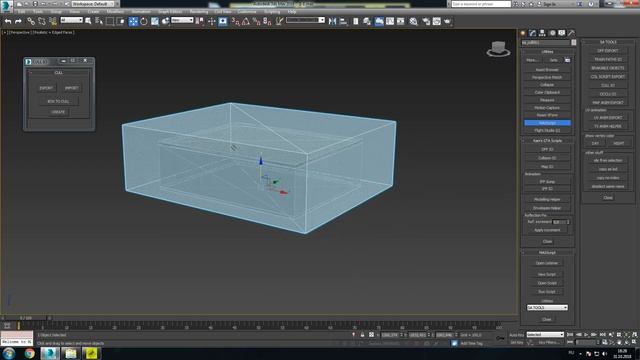Open the Edit Named Selection Sets icon
Screen dimensions: 640x360
pyautogui.click(x=279, y=21)
